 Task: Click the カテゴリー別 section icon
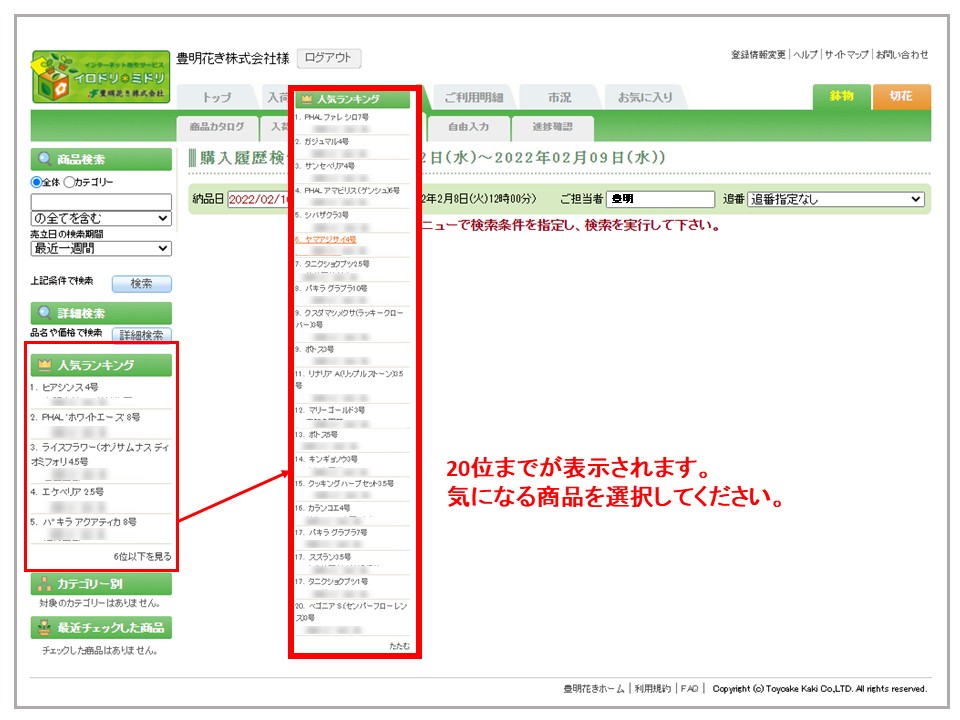point(44,585)
